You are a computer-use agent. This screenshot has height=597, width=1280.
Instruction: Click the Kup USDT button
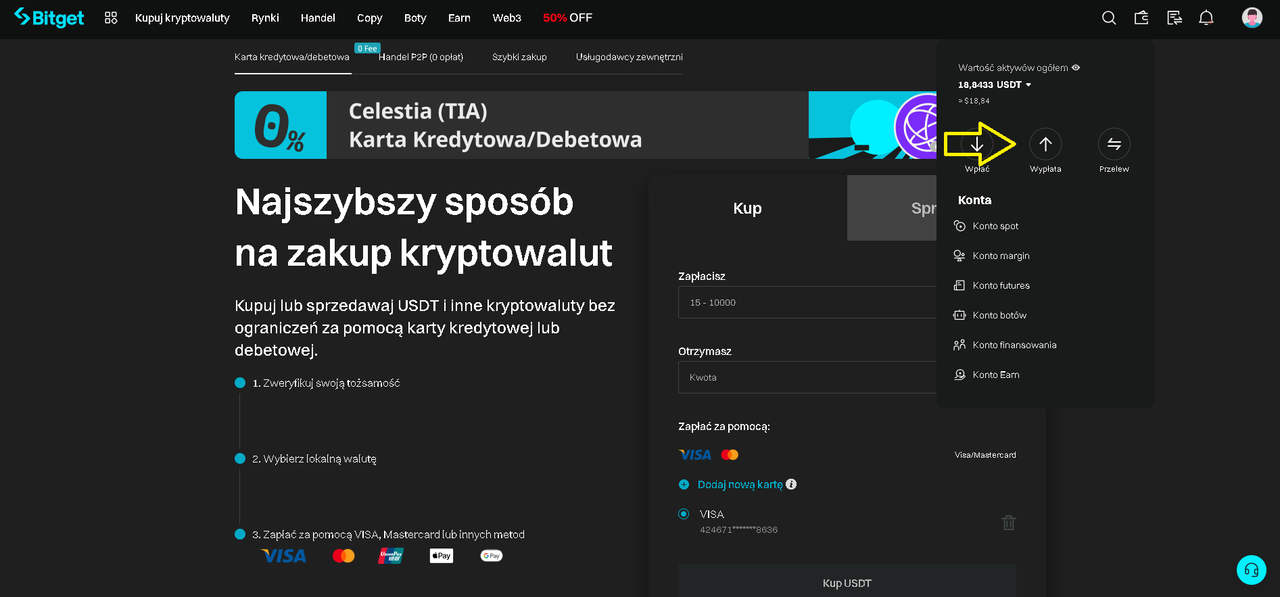(x=847, y=583)
